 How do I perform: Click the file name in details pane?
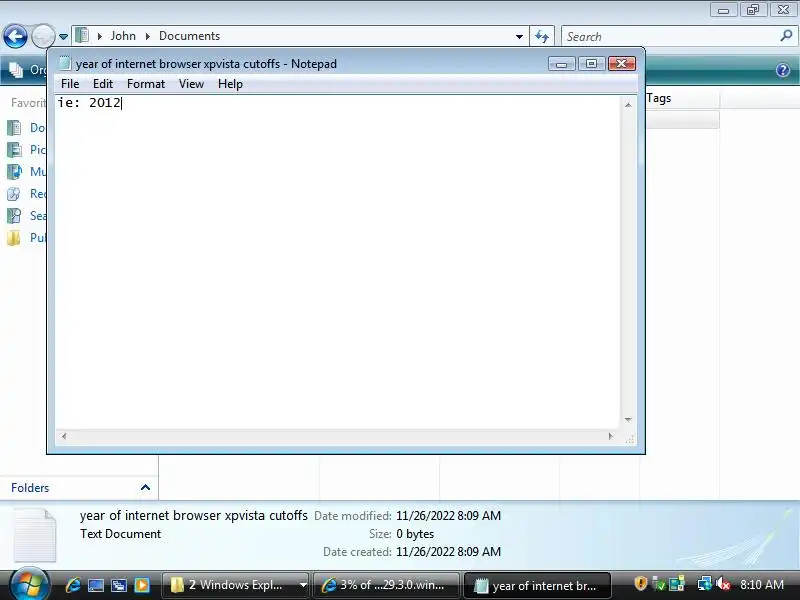(x=194, y=516)
